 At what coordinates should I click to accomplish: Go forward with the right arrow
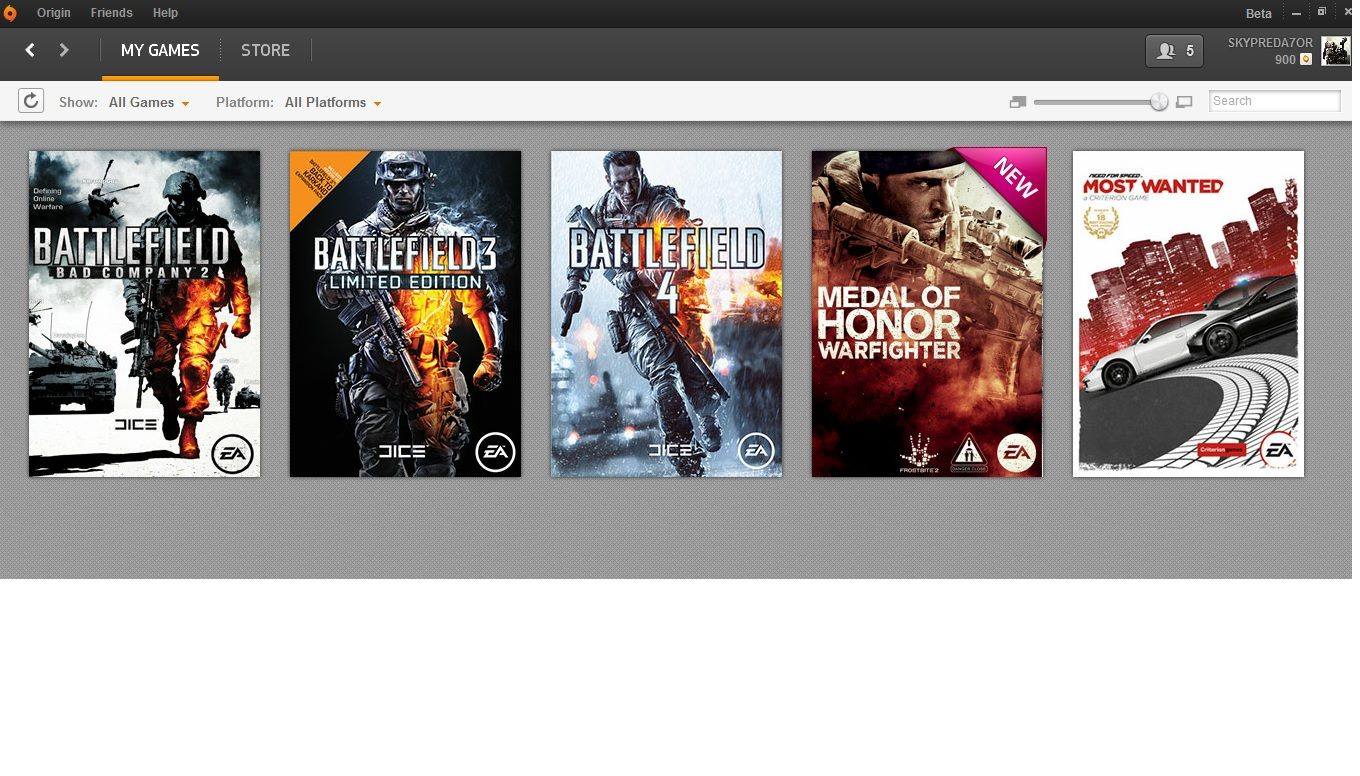pyautogui.click(x=64, y=50)
